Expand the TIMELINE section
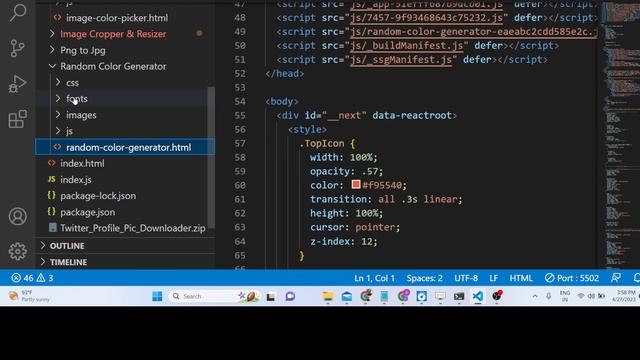The width and height of the screenshot is (640, 360). tap(63, 262)
